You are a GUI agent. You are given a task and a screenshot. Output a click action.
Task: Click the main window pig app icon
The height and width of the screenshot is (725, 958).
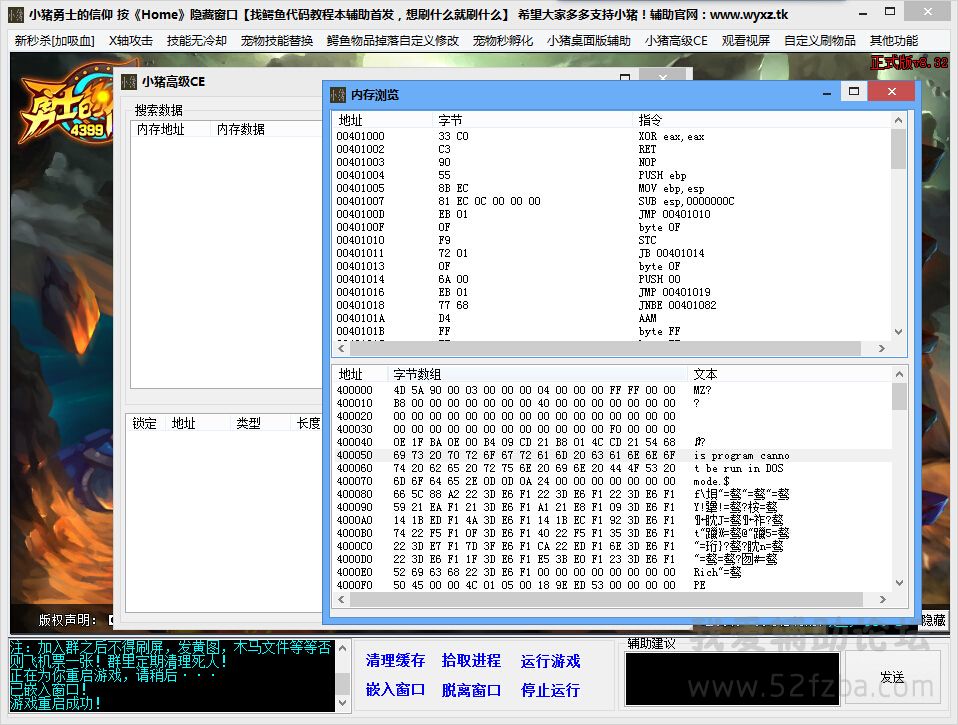click(15, 15)
